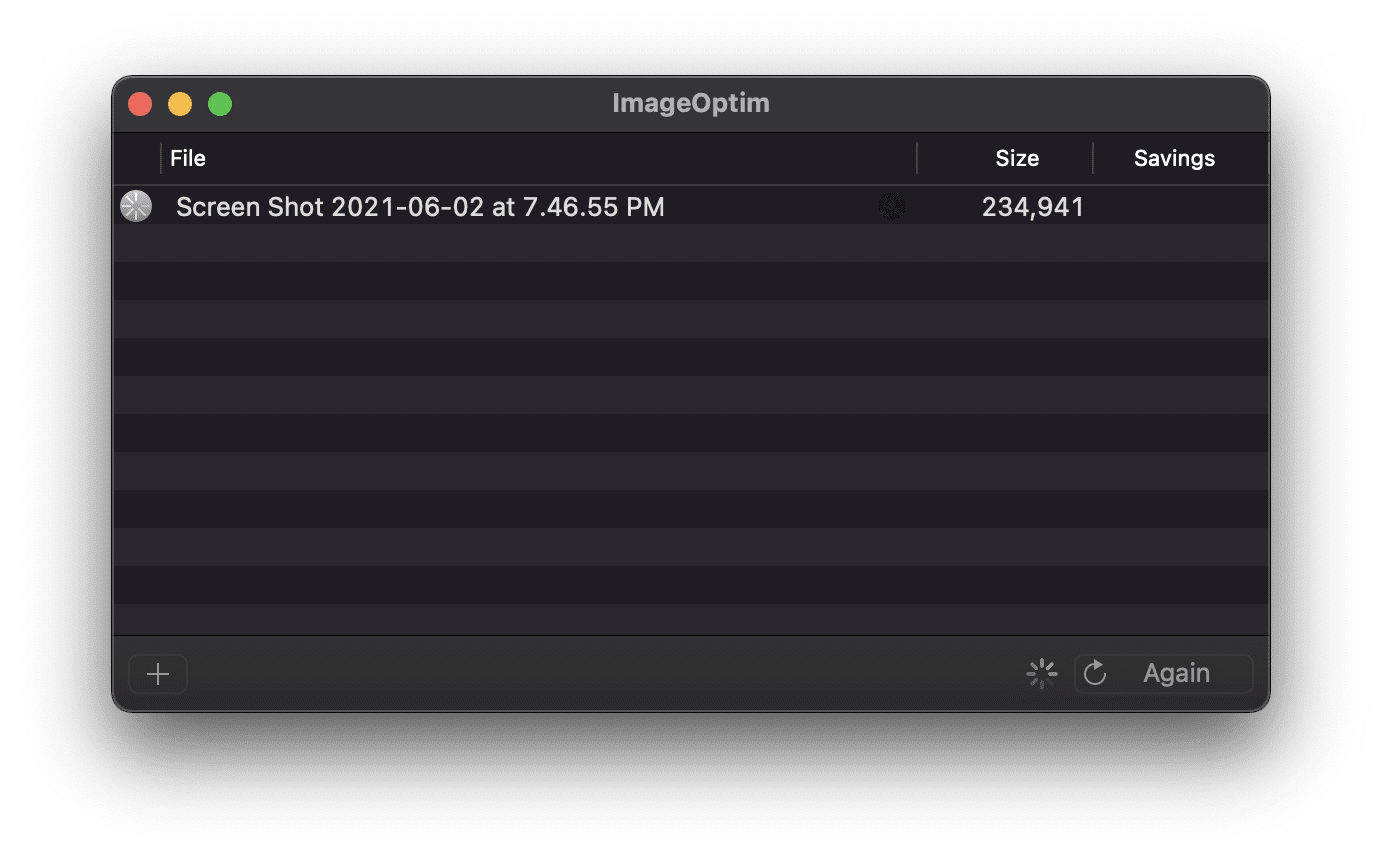Click the busy spinner next to the Again button

[x=1041, y=673]
